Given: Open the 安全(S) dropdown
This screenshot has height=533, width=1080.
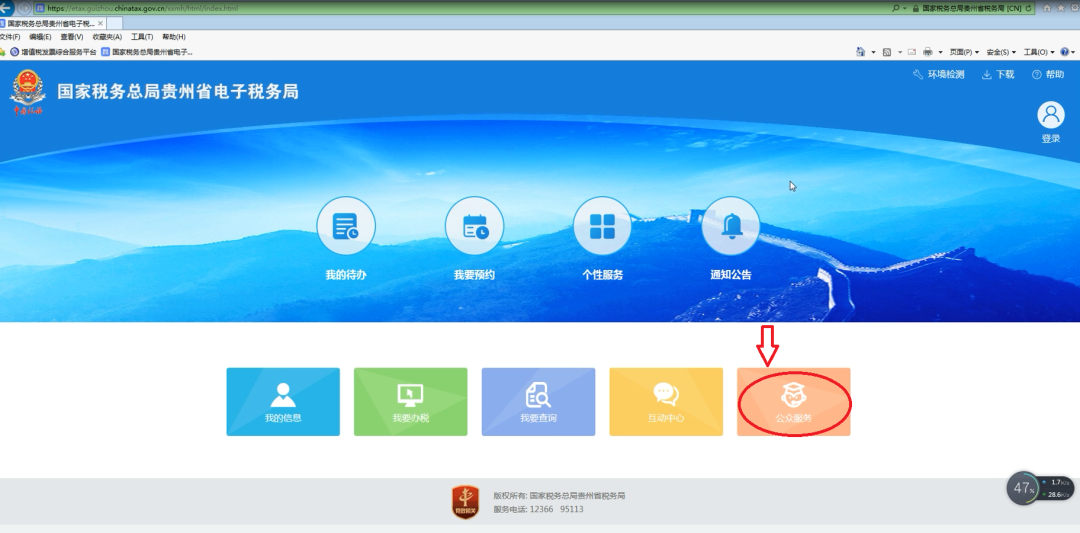Looking at the screenshot, I should click(1001, 52).
